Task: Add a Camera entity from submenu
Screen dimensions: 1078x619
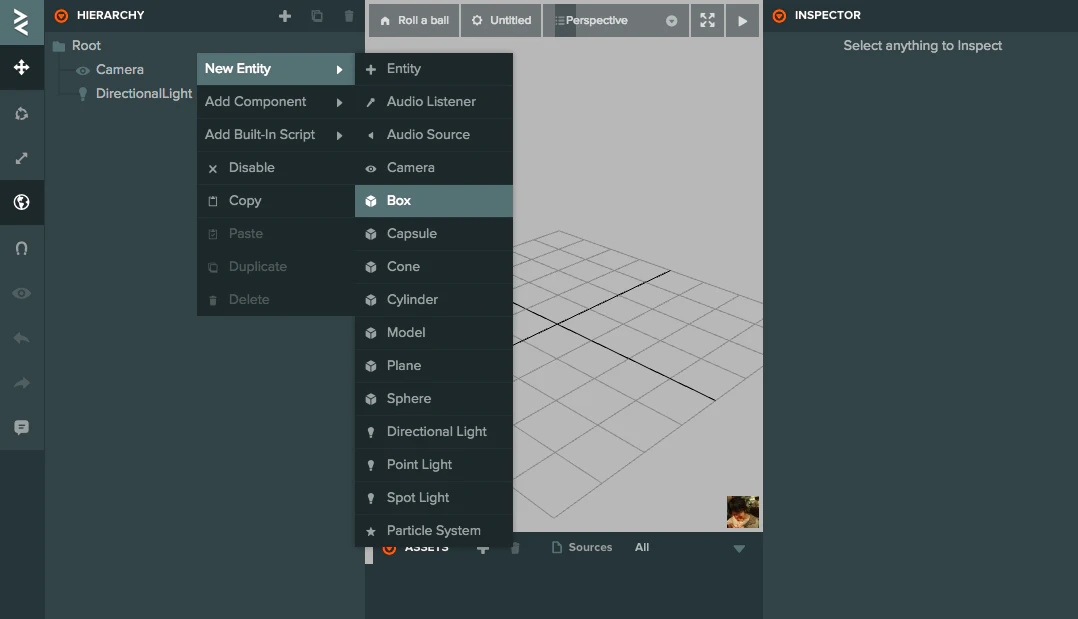Action: pos(434,168)
